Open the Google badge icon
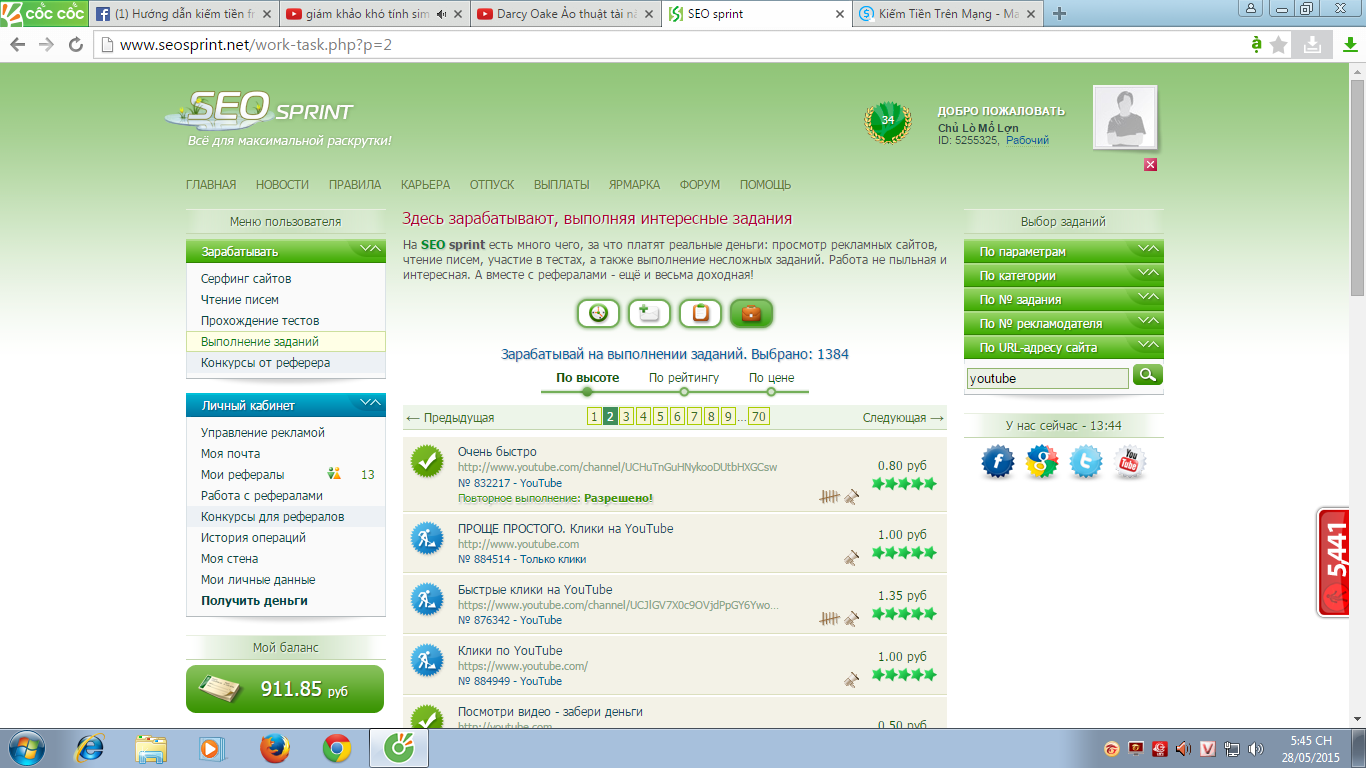Screen dimensions: 1366x768 pyautogui.click(x=1042, y=461)
